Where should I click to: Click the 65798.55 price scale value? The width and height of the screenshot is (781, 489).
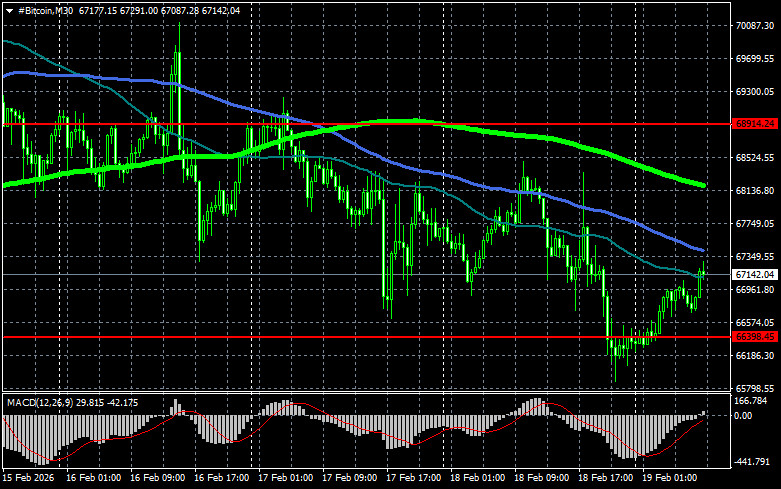pyautogui.click(x=755, y=388)
